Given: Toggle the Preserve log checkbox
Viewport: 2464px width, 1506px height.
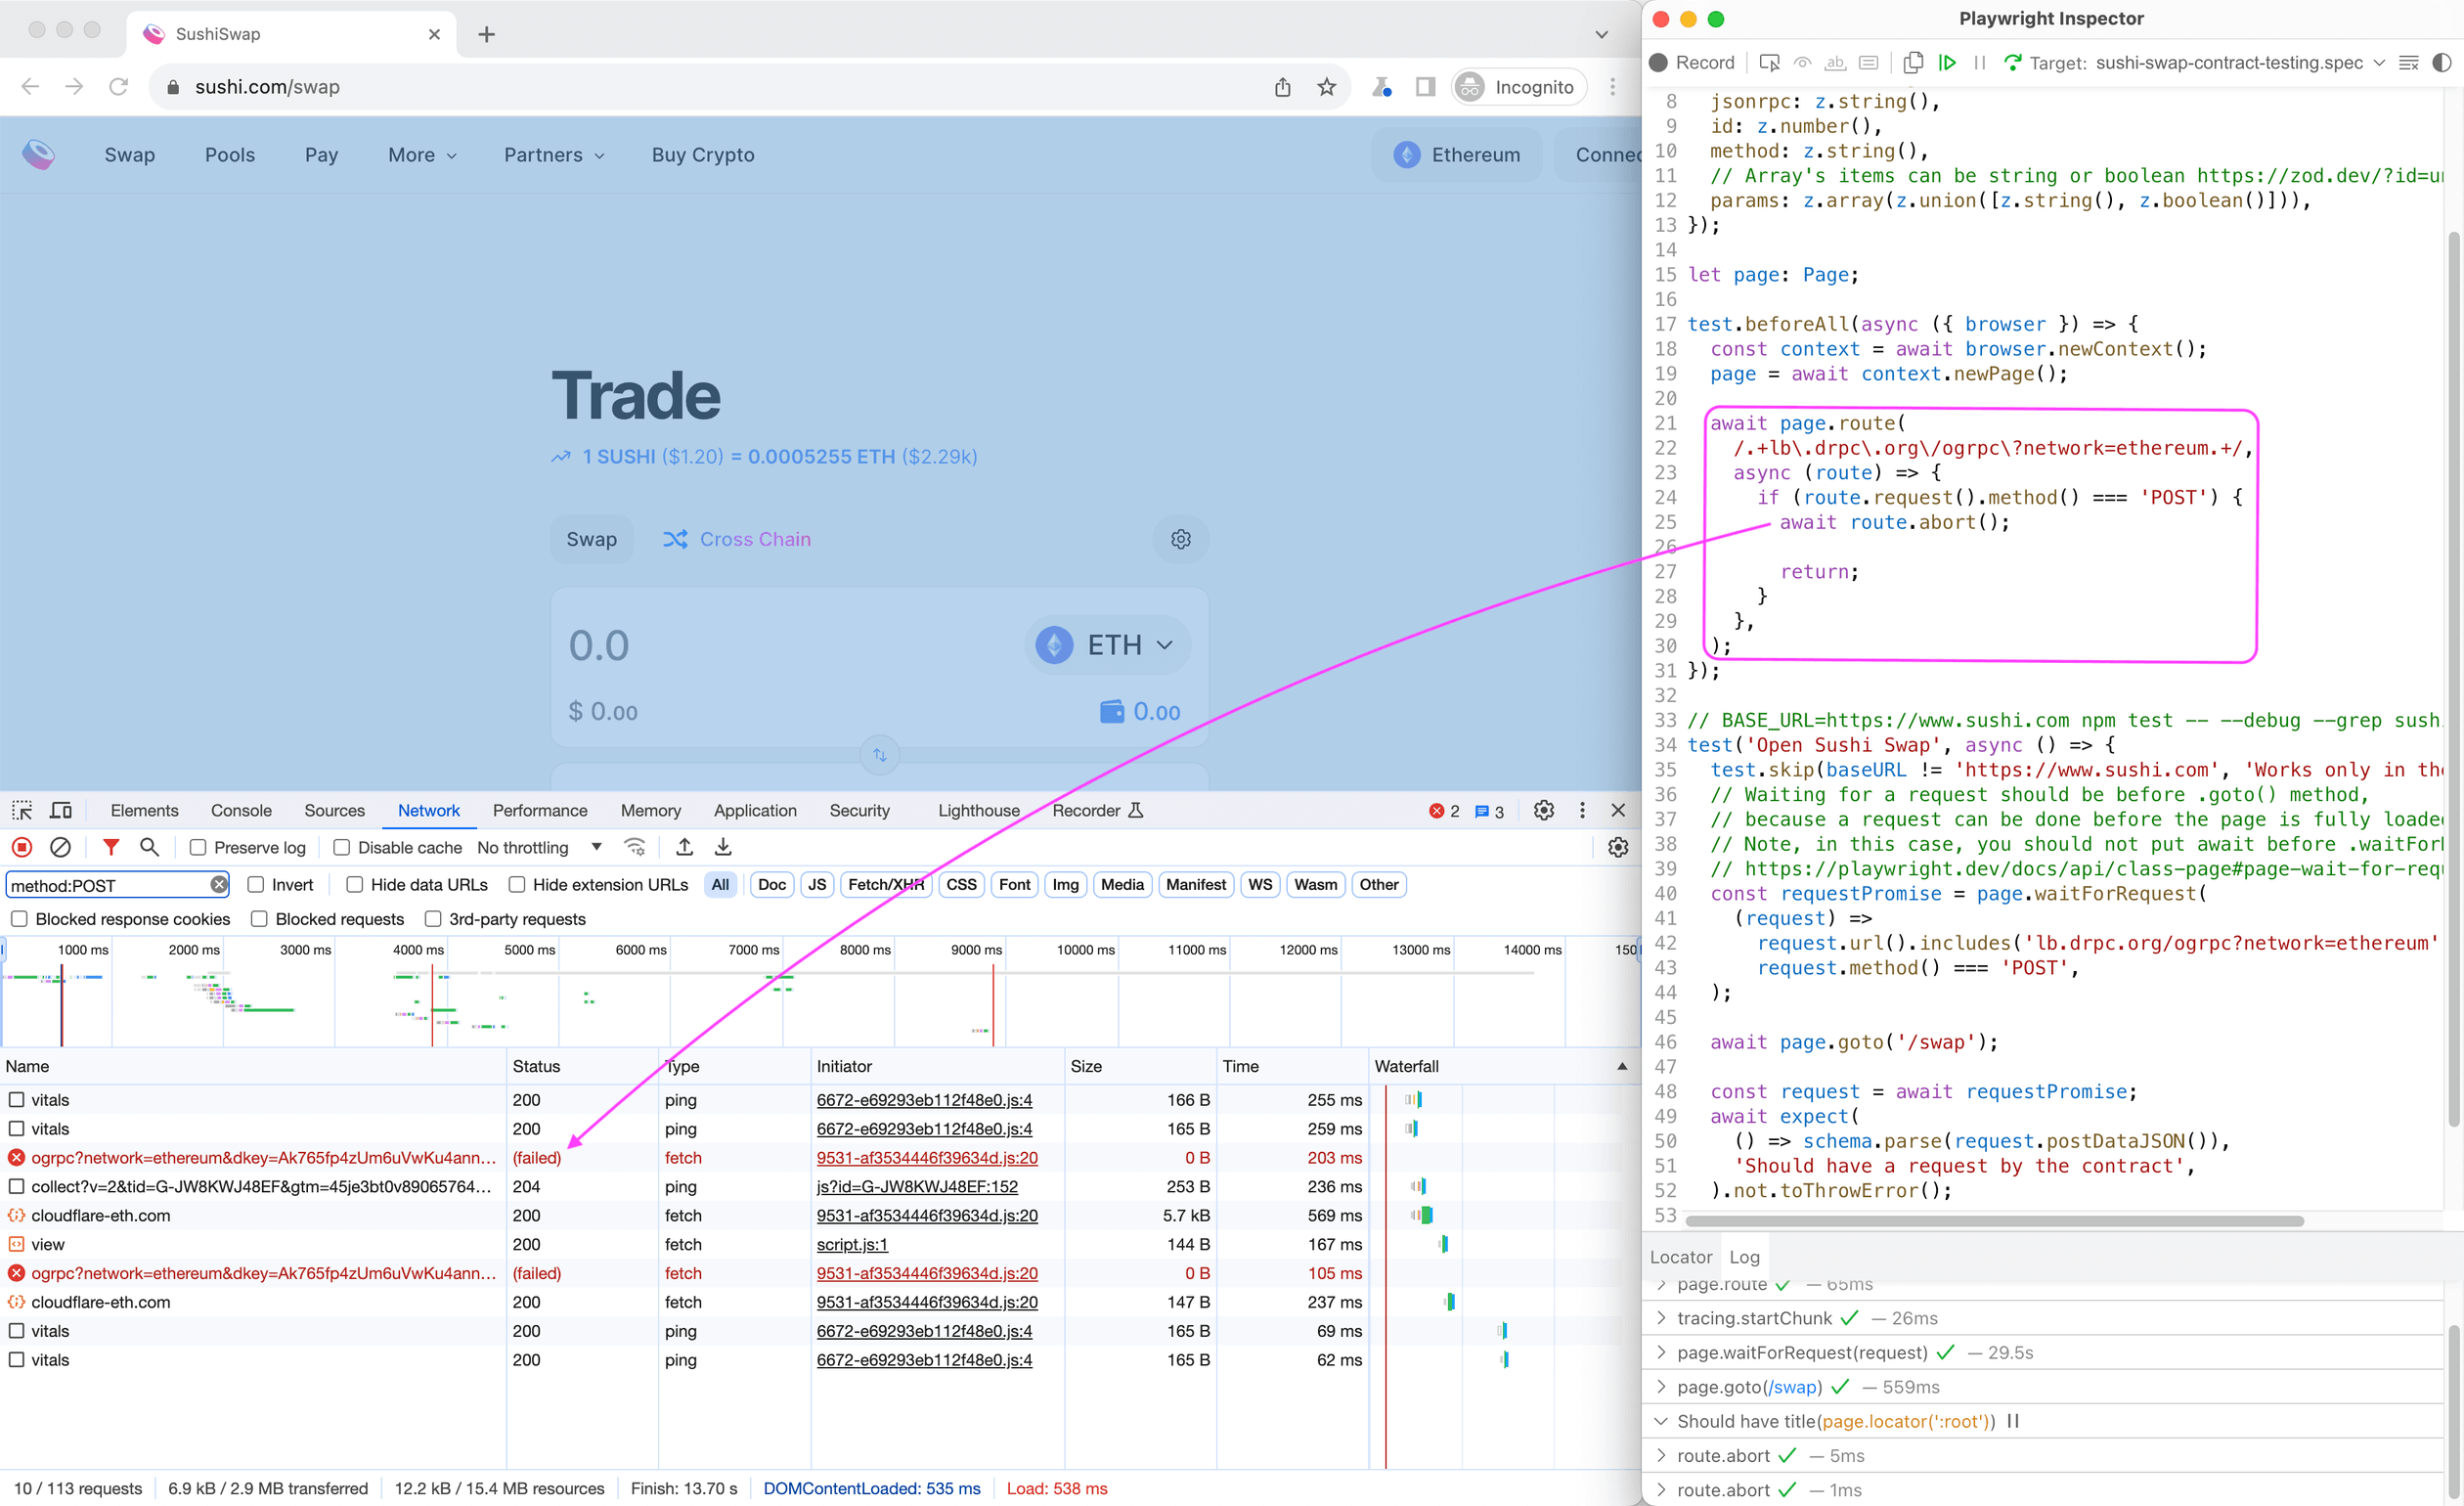Looking at the screenshot, I should click(x=198, y=848).
